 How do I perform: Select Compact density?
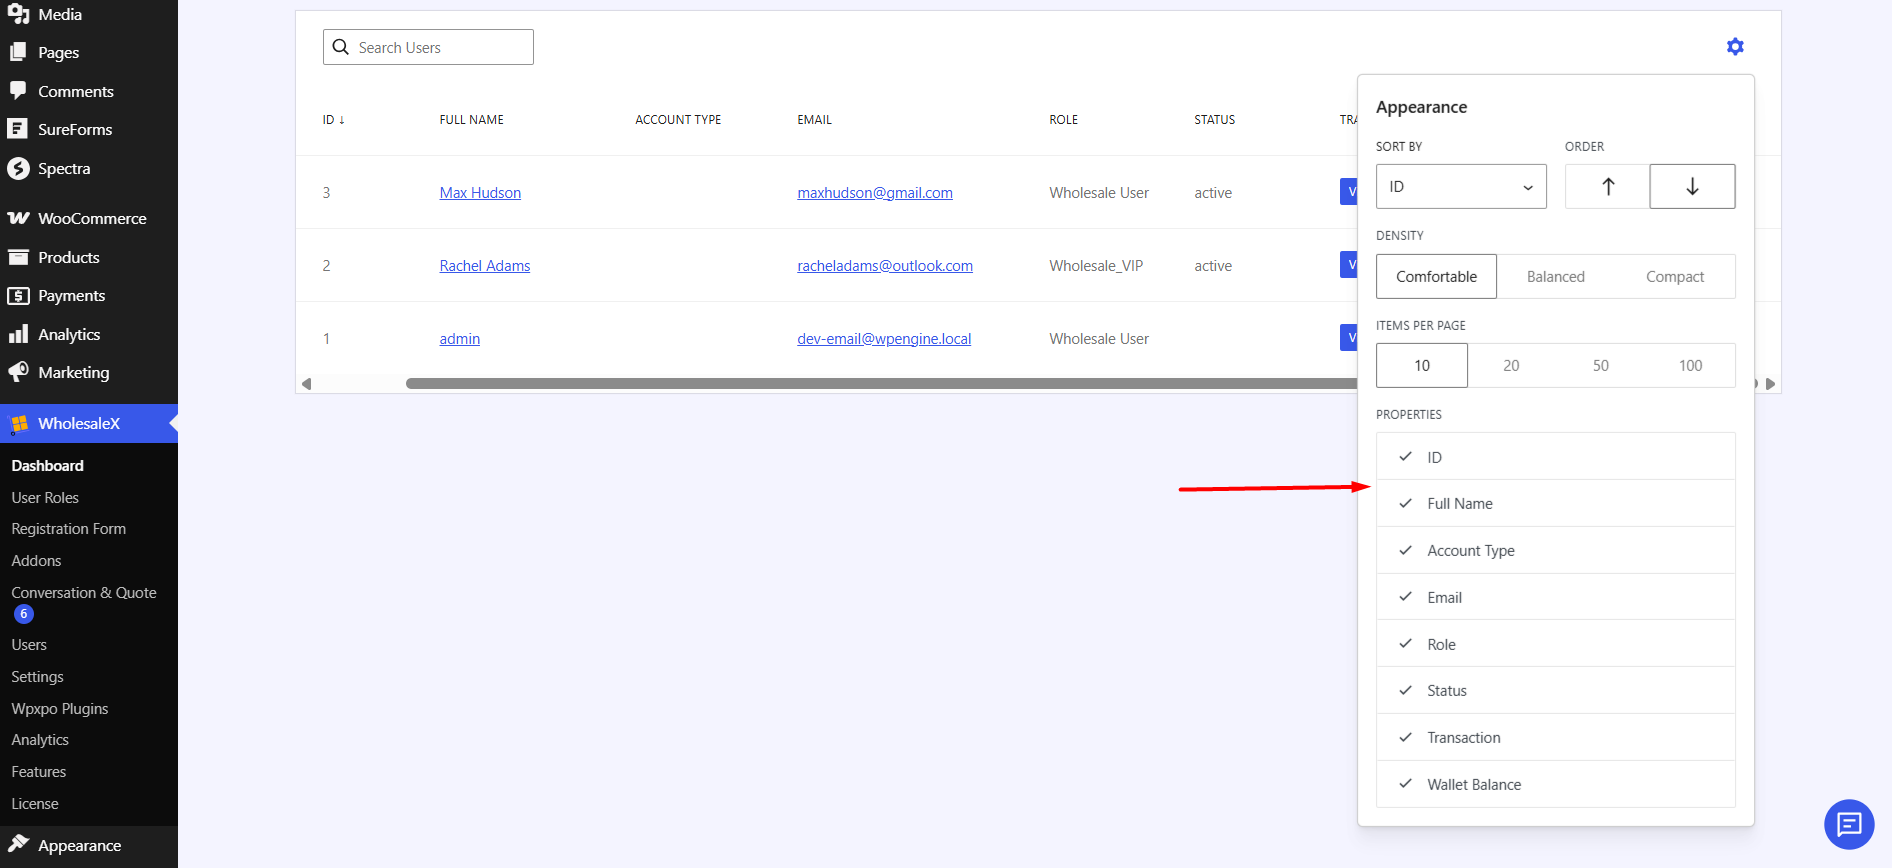[x=1675, y=276]
